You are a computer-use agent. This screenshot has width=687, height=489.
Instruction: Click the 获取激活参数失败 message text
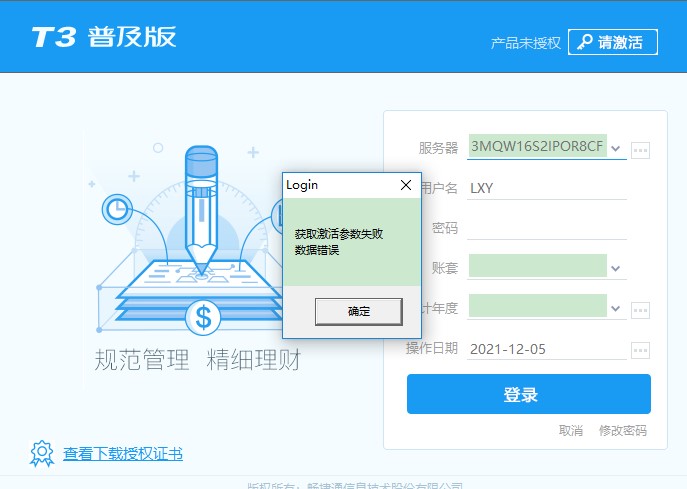point(339,234)
